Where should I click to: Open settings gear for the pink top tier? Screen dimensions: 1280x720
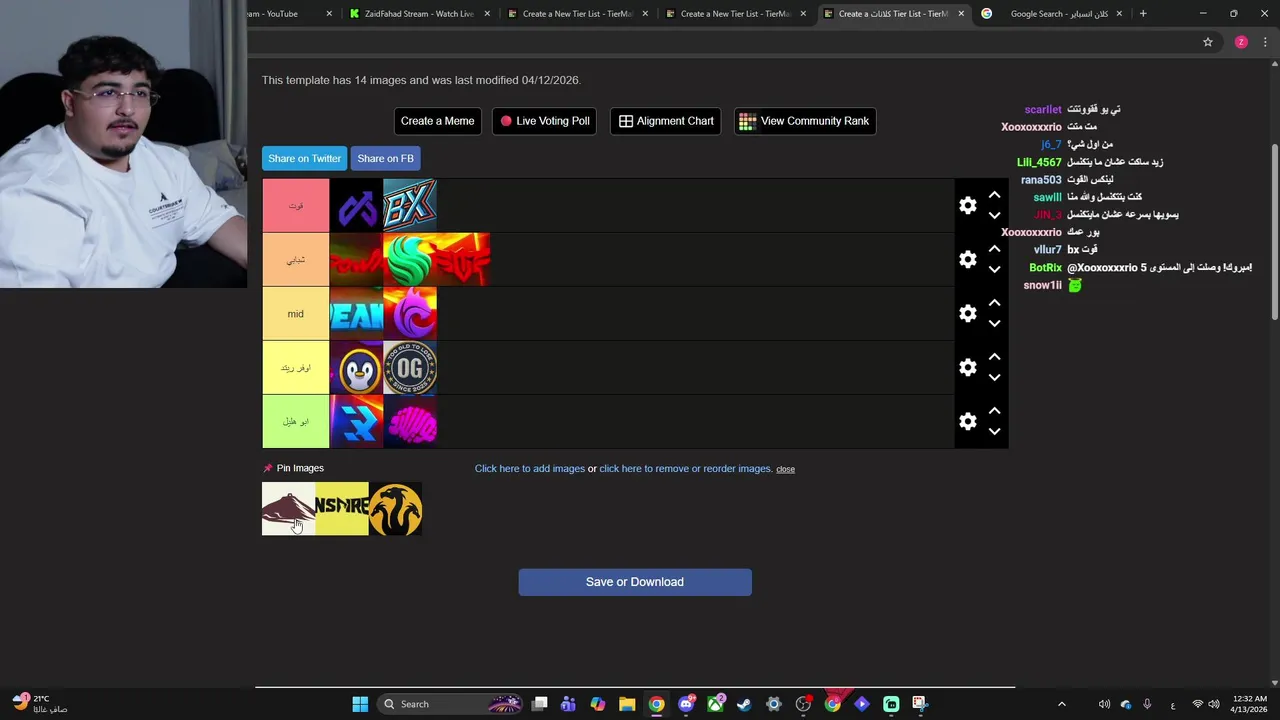967,205
